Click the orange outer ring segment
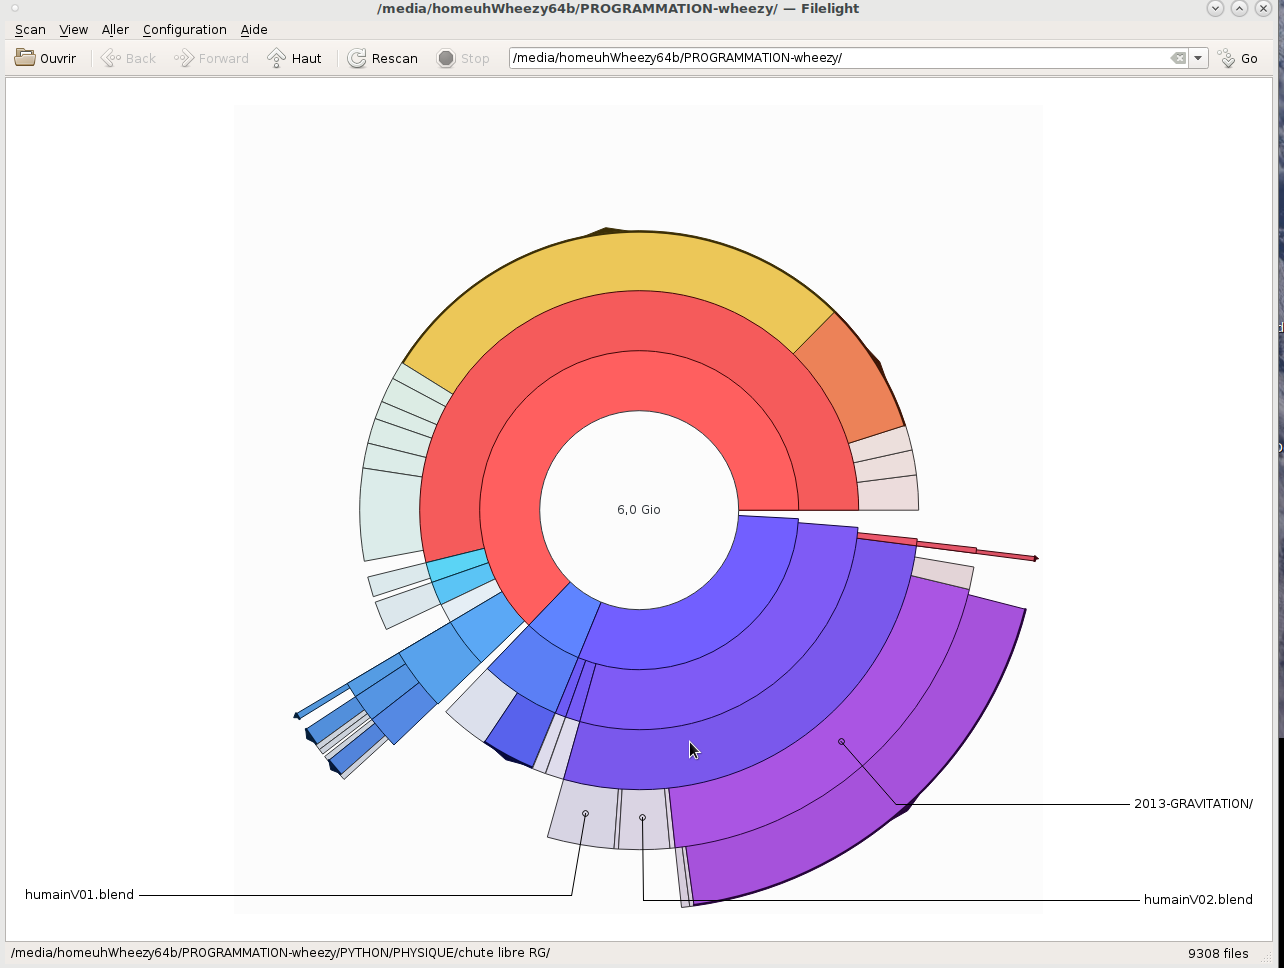This screenshot has width=1284, height=968. pos(850,380)
